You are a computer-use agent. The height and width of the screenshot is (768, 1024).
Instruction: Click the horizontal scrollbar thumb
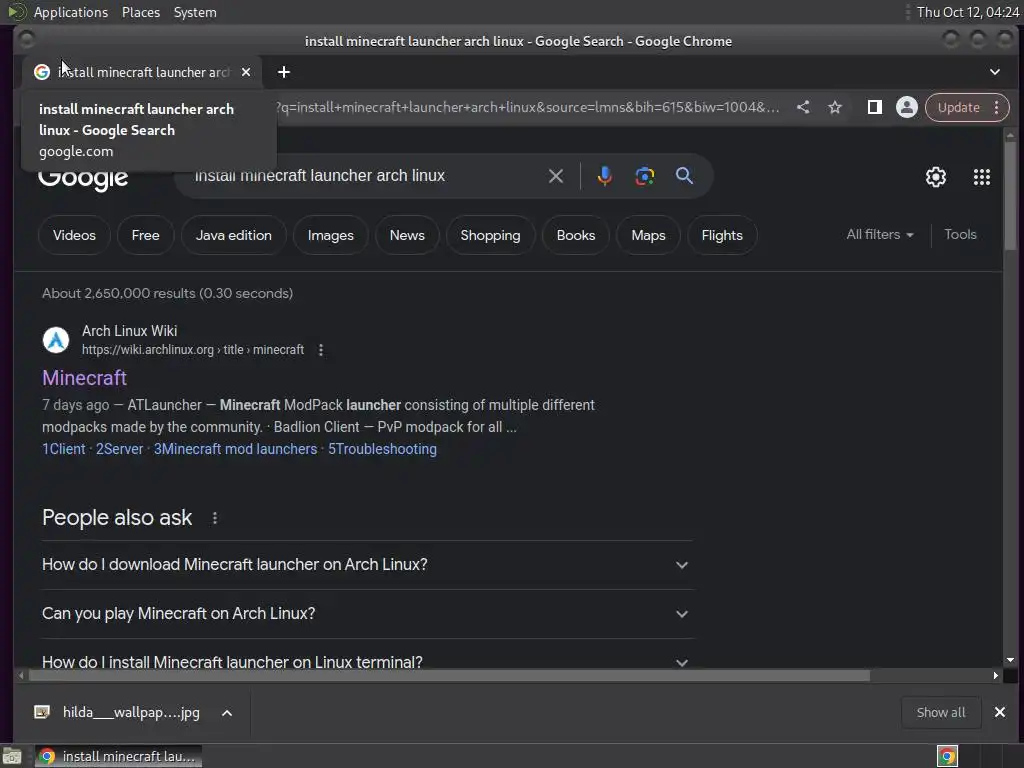tap(449, 675)
